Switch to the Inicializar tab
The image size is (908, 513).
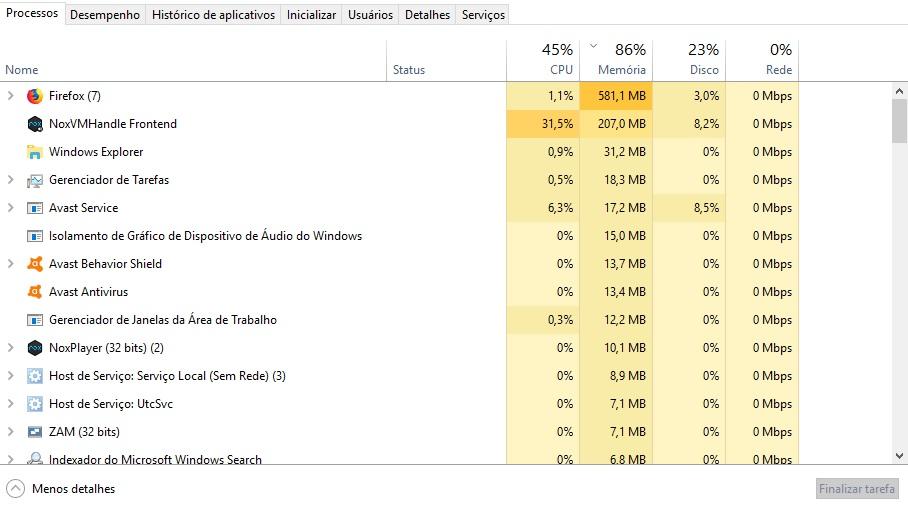click(311, 15)
